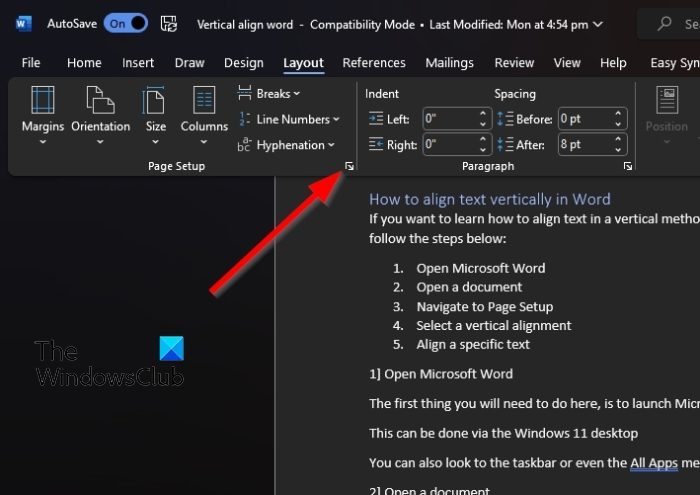The image size is (700, 495).
Task: Decrease Spacing Before with down arrow
Action: coord(618,124)
